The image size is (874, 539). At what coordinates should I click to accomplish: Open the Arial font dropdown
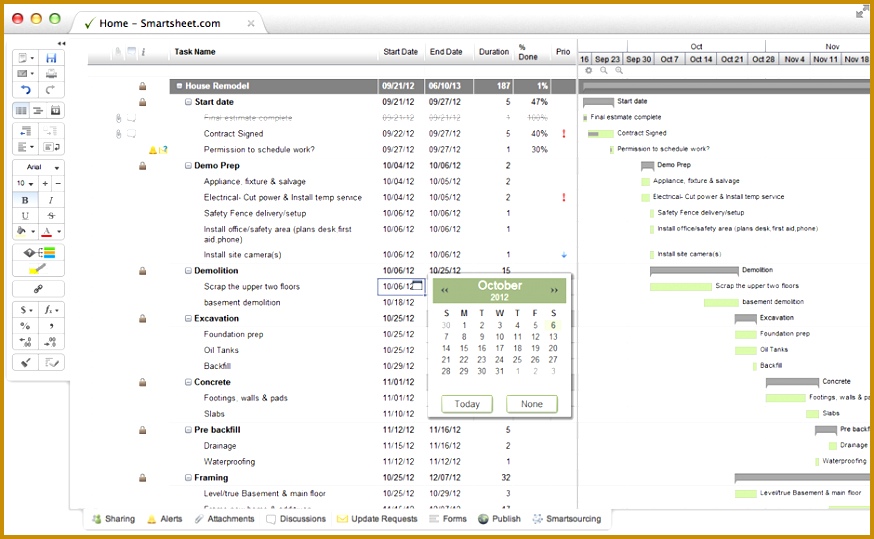click(38, 167)
